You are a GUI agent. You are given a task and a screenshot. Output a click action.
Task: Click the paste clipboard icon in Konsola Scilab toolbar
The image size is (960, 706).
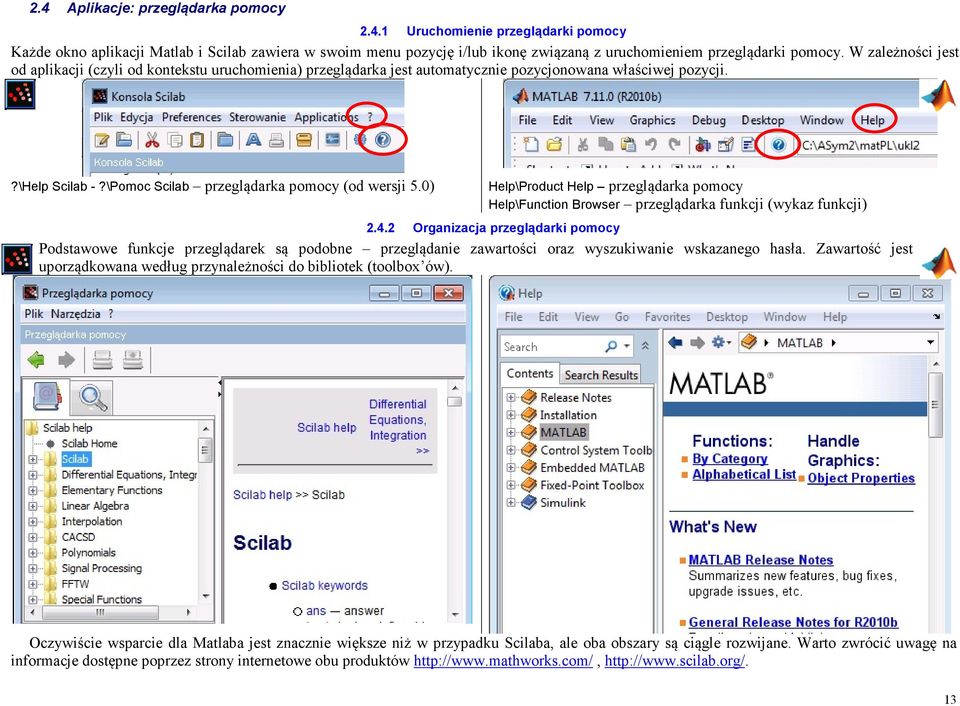pos(197,140)
